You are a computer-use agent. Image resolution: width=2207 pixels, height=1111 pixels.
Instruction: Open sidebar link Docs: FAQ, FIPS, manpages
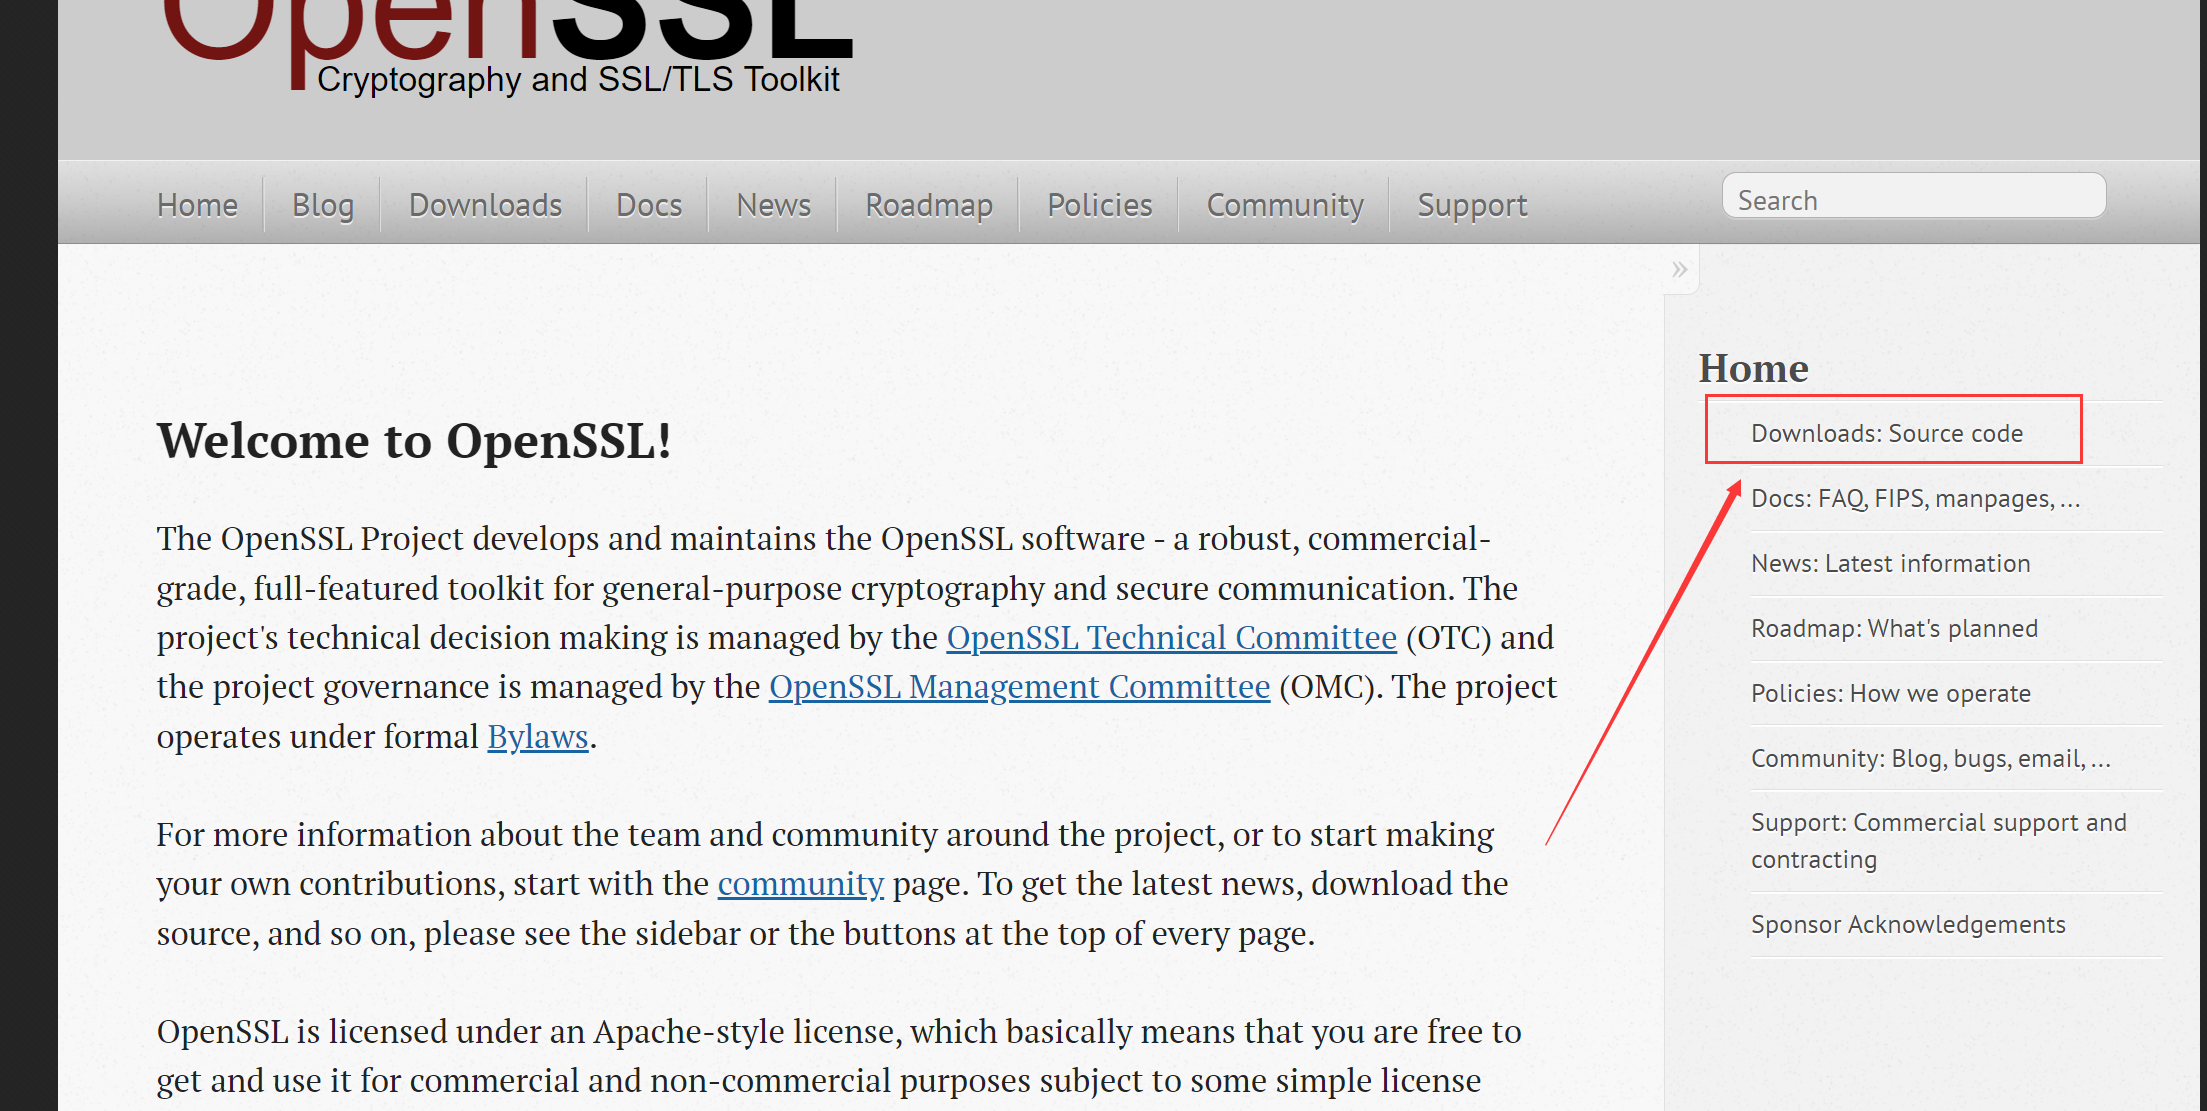tap(1914, 498)
